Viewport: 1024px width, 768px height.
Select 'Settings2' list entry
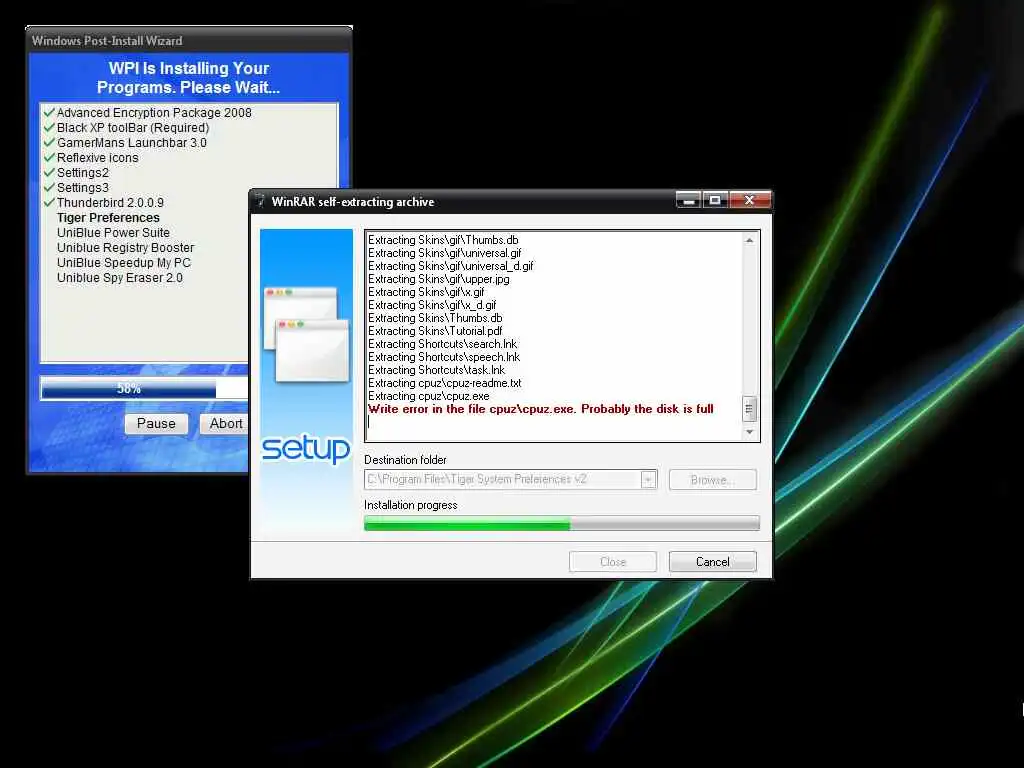83,172
